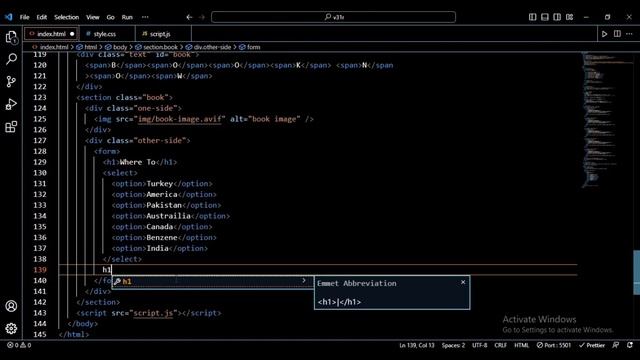This screenshot has width=640, height=360.
Task: Click the Port: 5501 Live Server item
Action: point(554,345)
